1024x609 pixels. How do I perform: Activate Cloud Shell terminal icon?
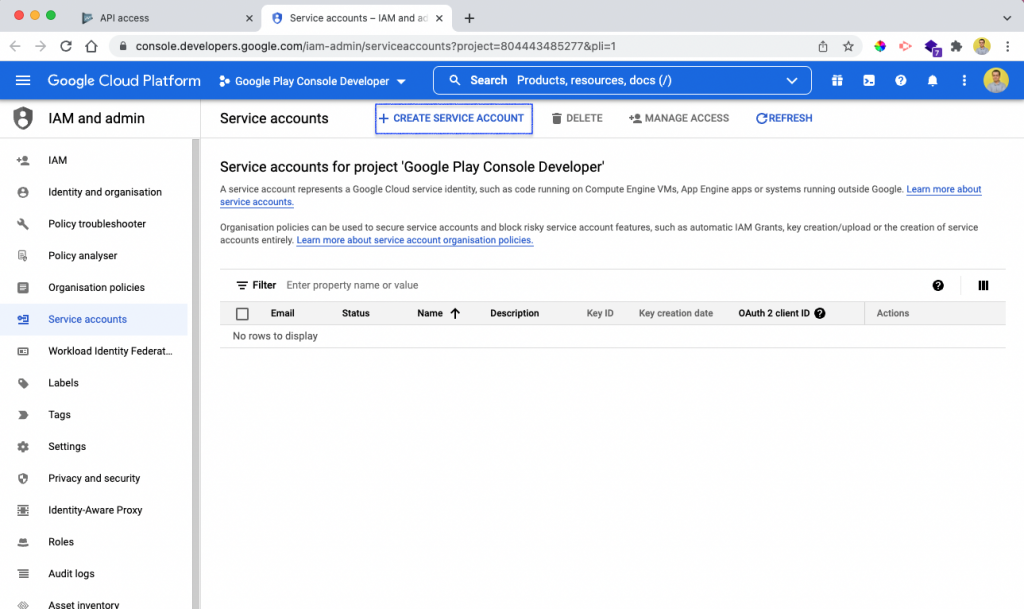coord(869,80)
